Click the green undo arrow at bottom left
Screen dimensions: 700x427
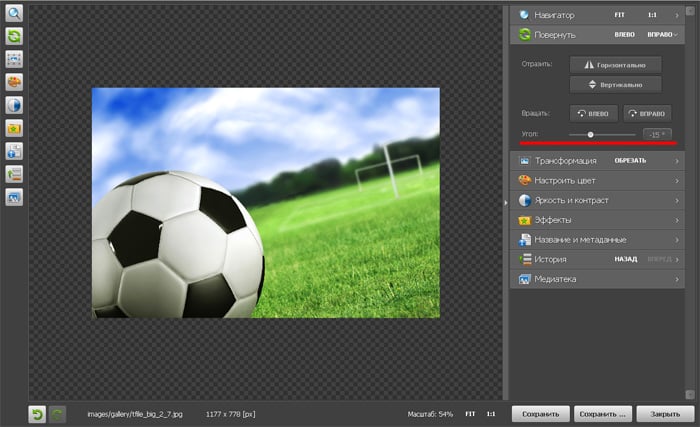(37, 413)
